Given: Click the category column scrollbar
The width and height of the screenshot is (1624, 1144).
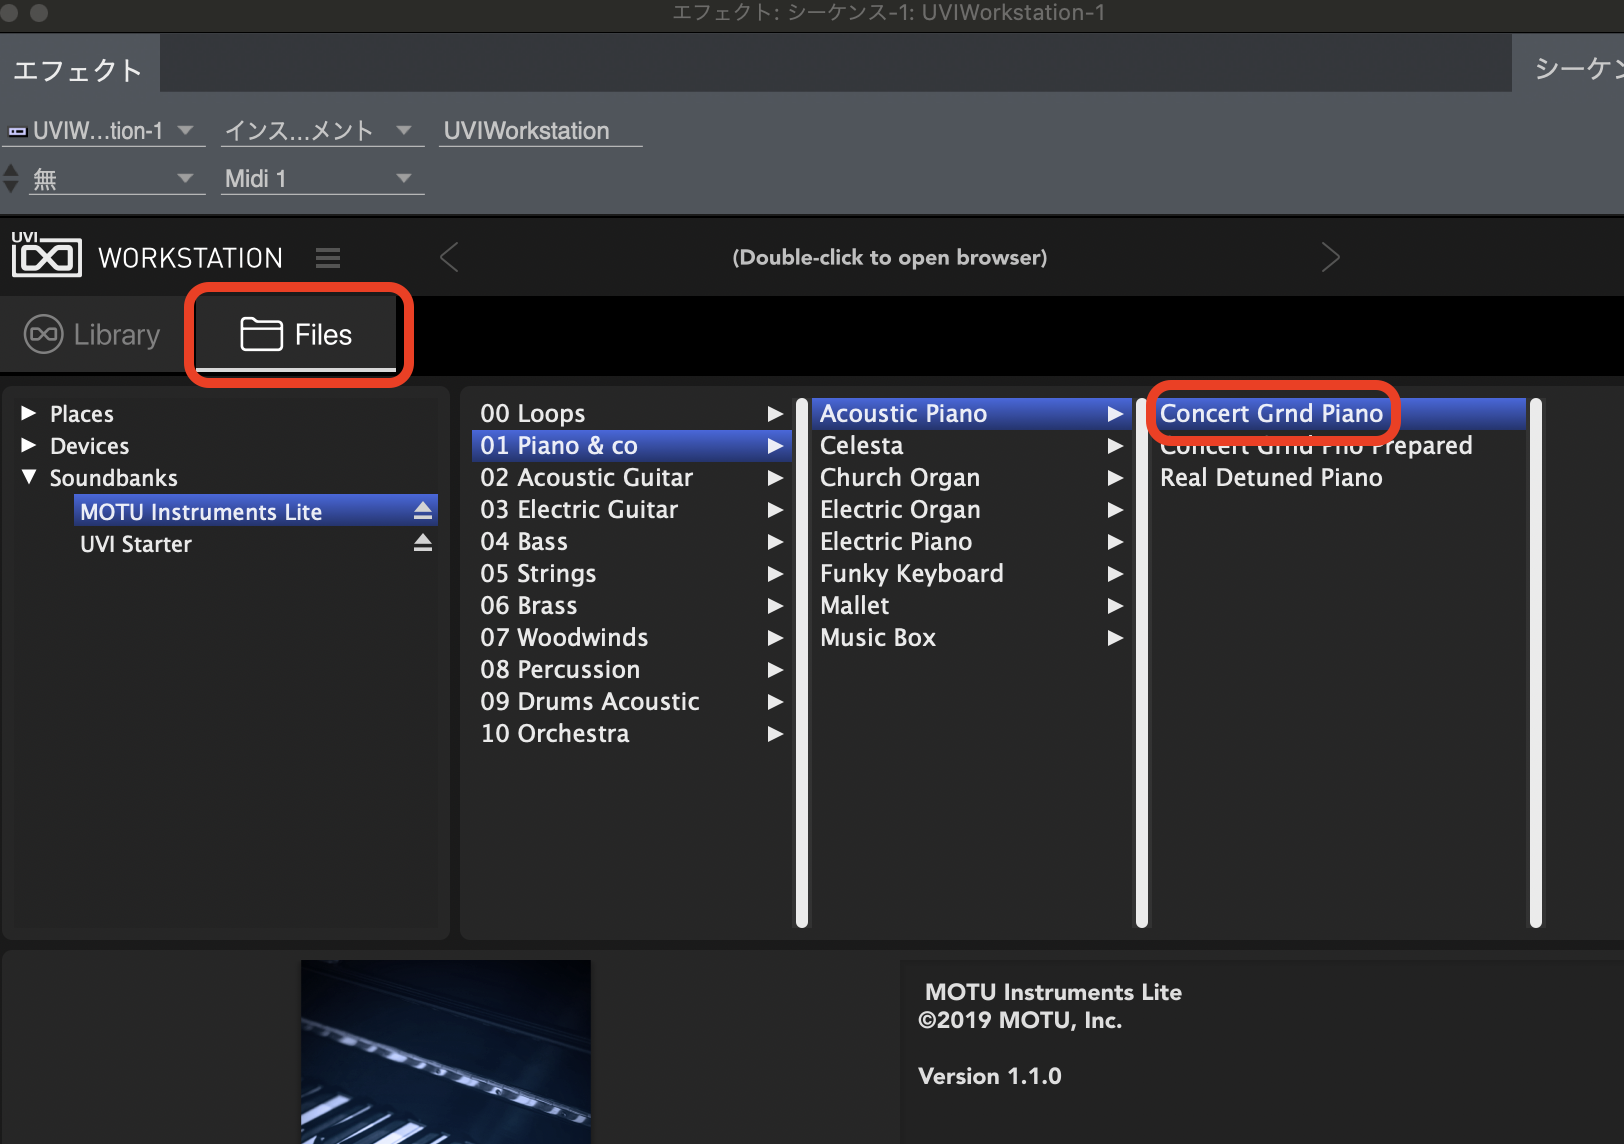Looking at the screenshot, I should [1141, 663].
